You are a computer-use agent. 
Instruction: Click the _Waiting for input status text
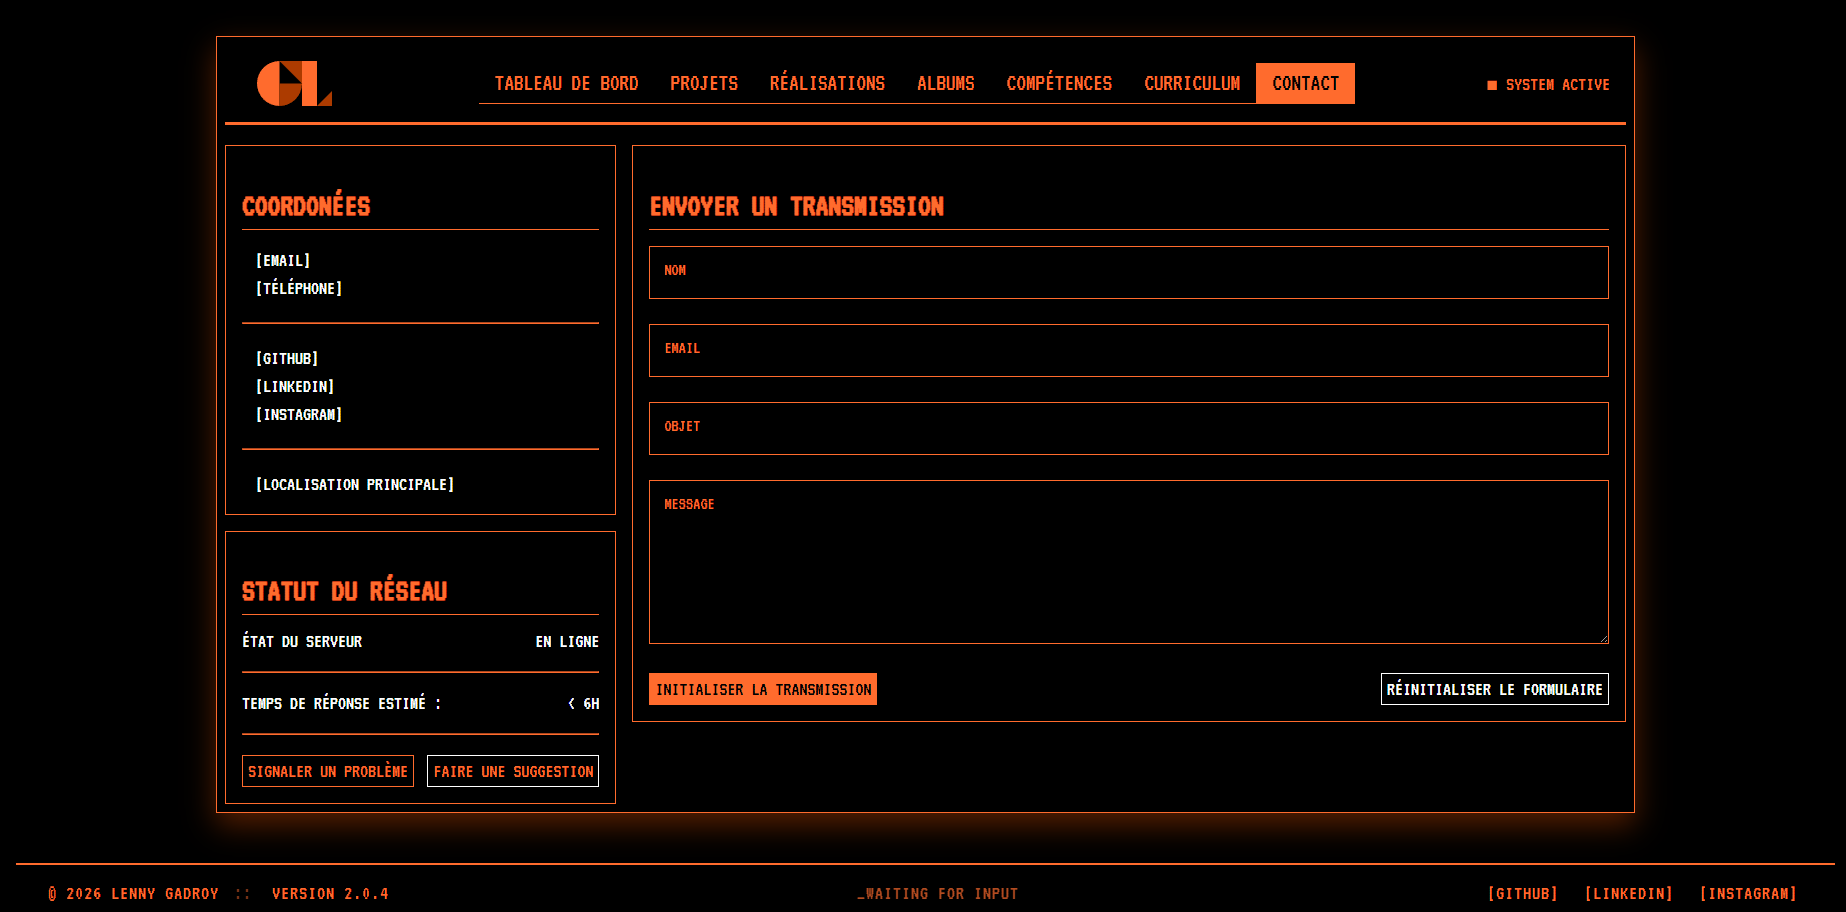[x=937, y=894]
